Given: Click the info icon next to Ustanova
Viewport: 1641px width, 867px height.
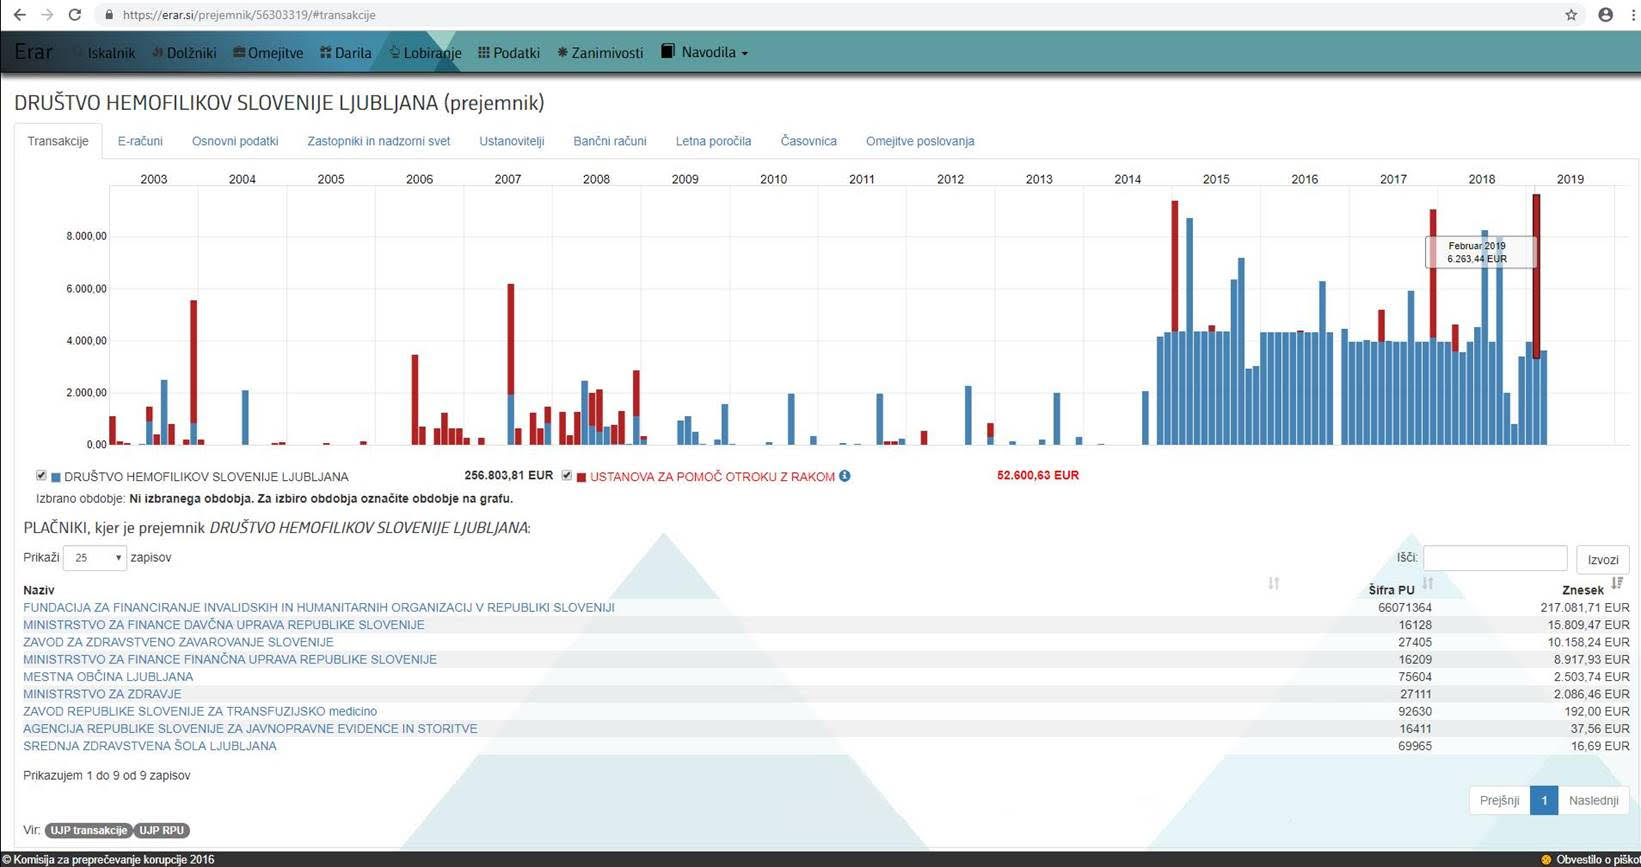Looking at the screenshot, I should [x=845, y=476].
